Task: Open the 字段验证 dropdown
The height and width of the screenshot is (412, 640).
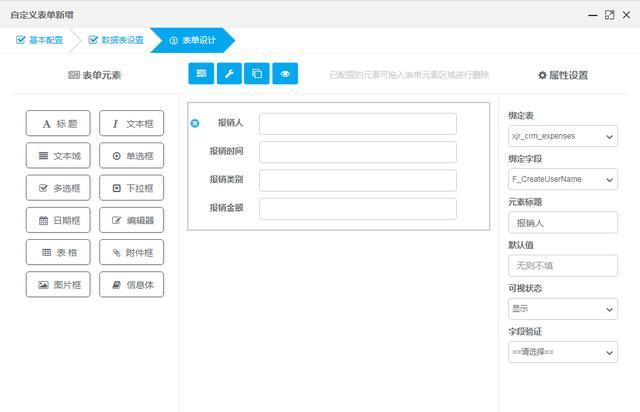Action: tap(563, 352)
